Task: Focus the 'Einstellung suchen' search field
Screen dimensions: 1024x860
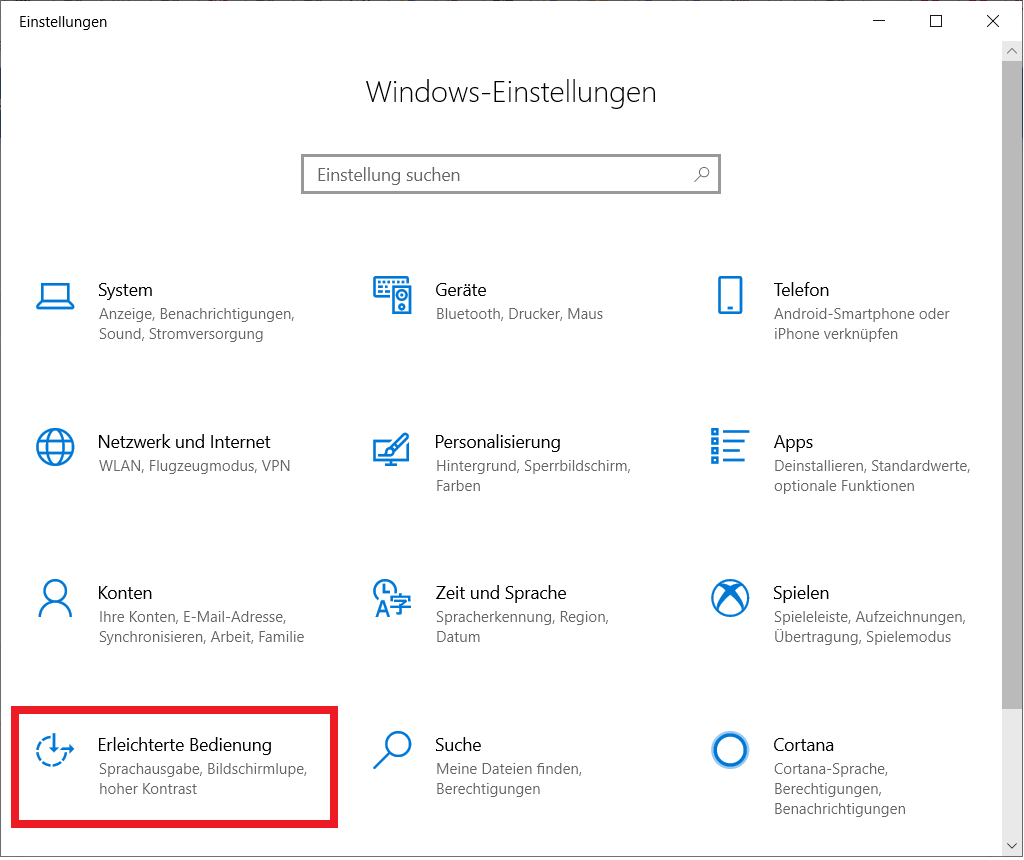Action: (x=511, y=174)
